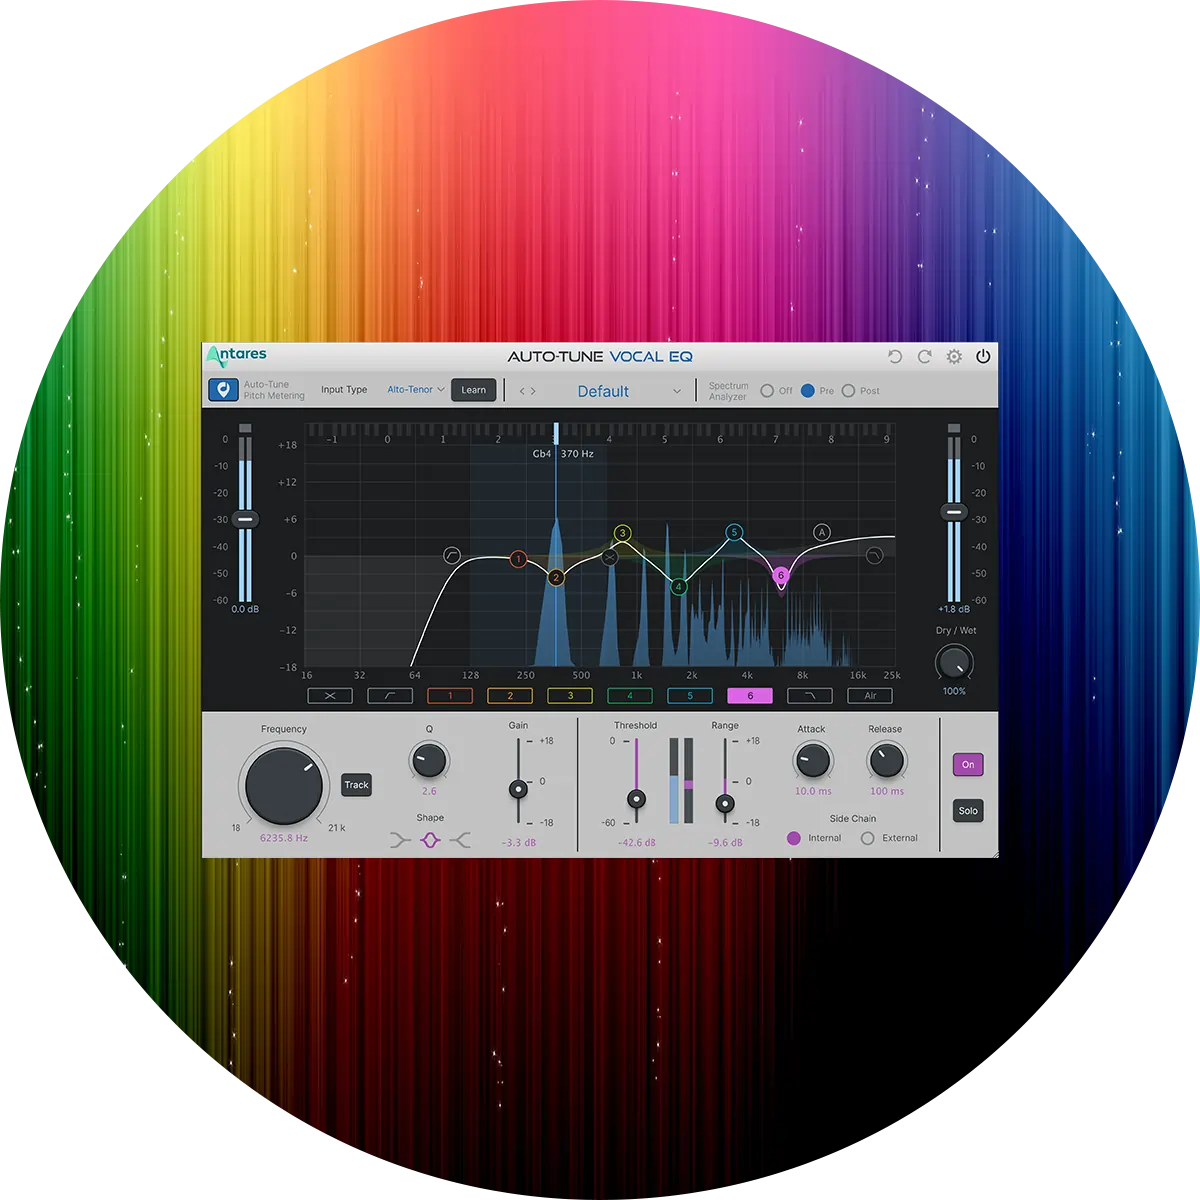Click the undo arrow icon
The height and width of the screenshot is (1200, 1200).
click(x=895, y=357)
